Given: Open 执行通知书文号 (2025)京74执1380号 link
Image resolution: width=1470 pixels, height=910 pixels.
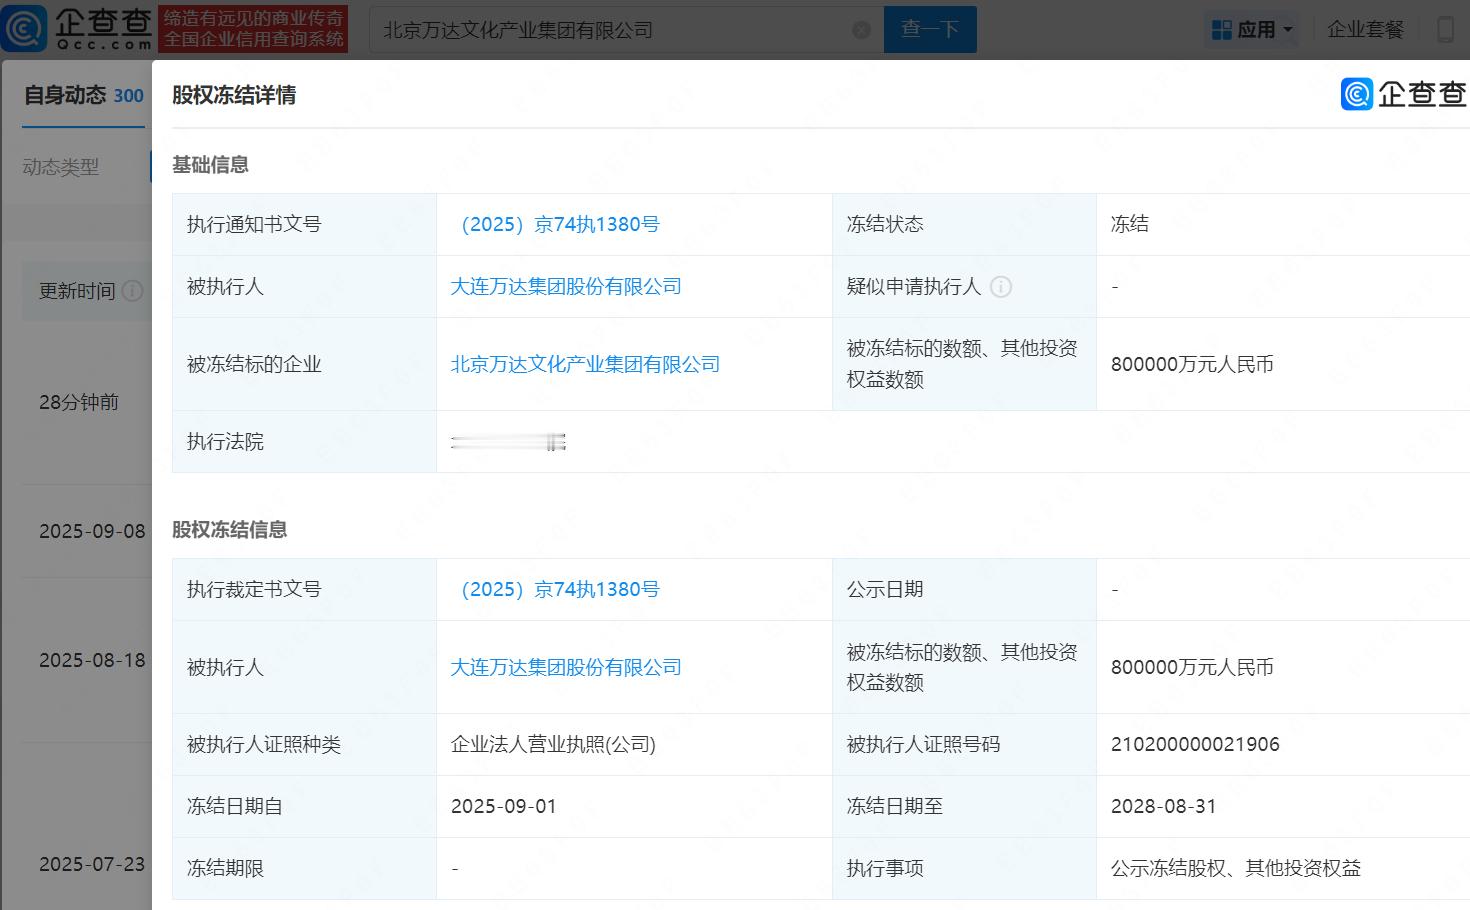Looking at the screenshot, I should (x=555, y=225).
